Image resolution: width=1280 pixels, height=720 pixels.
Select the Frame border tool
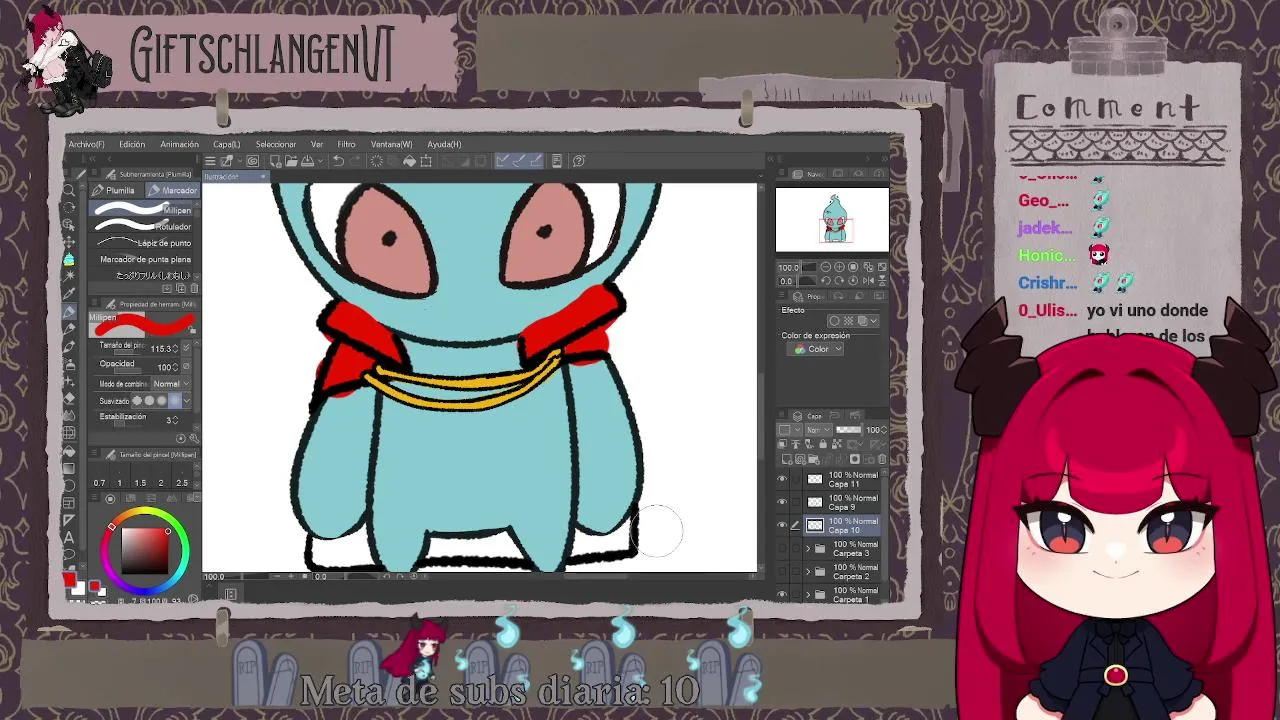[x=69, y=503]
